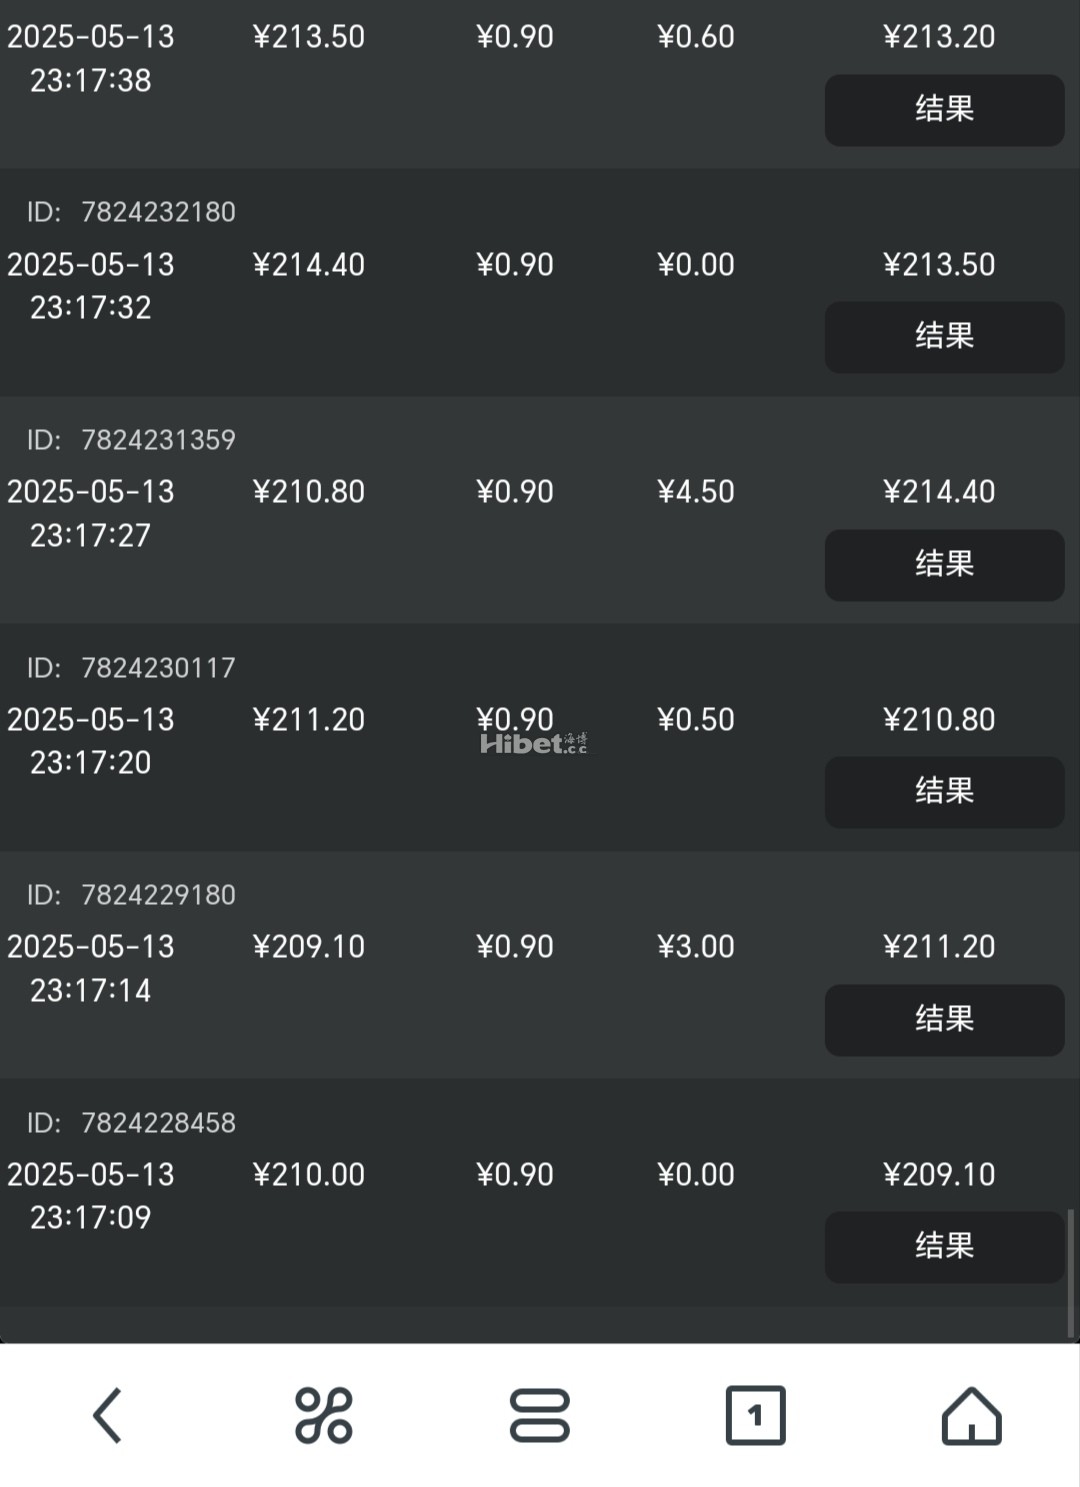The width and height of the screenshot is (1080, 1487).
Task: Select the 23:17:09 timestamp
Action: [91, 1217]
